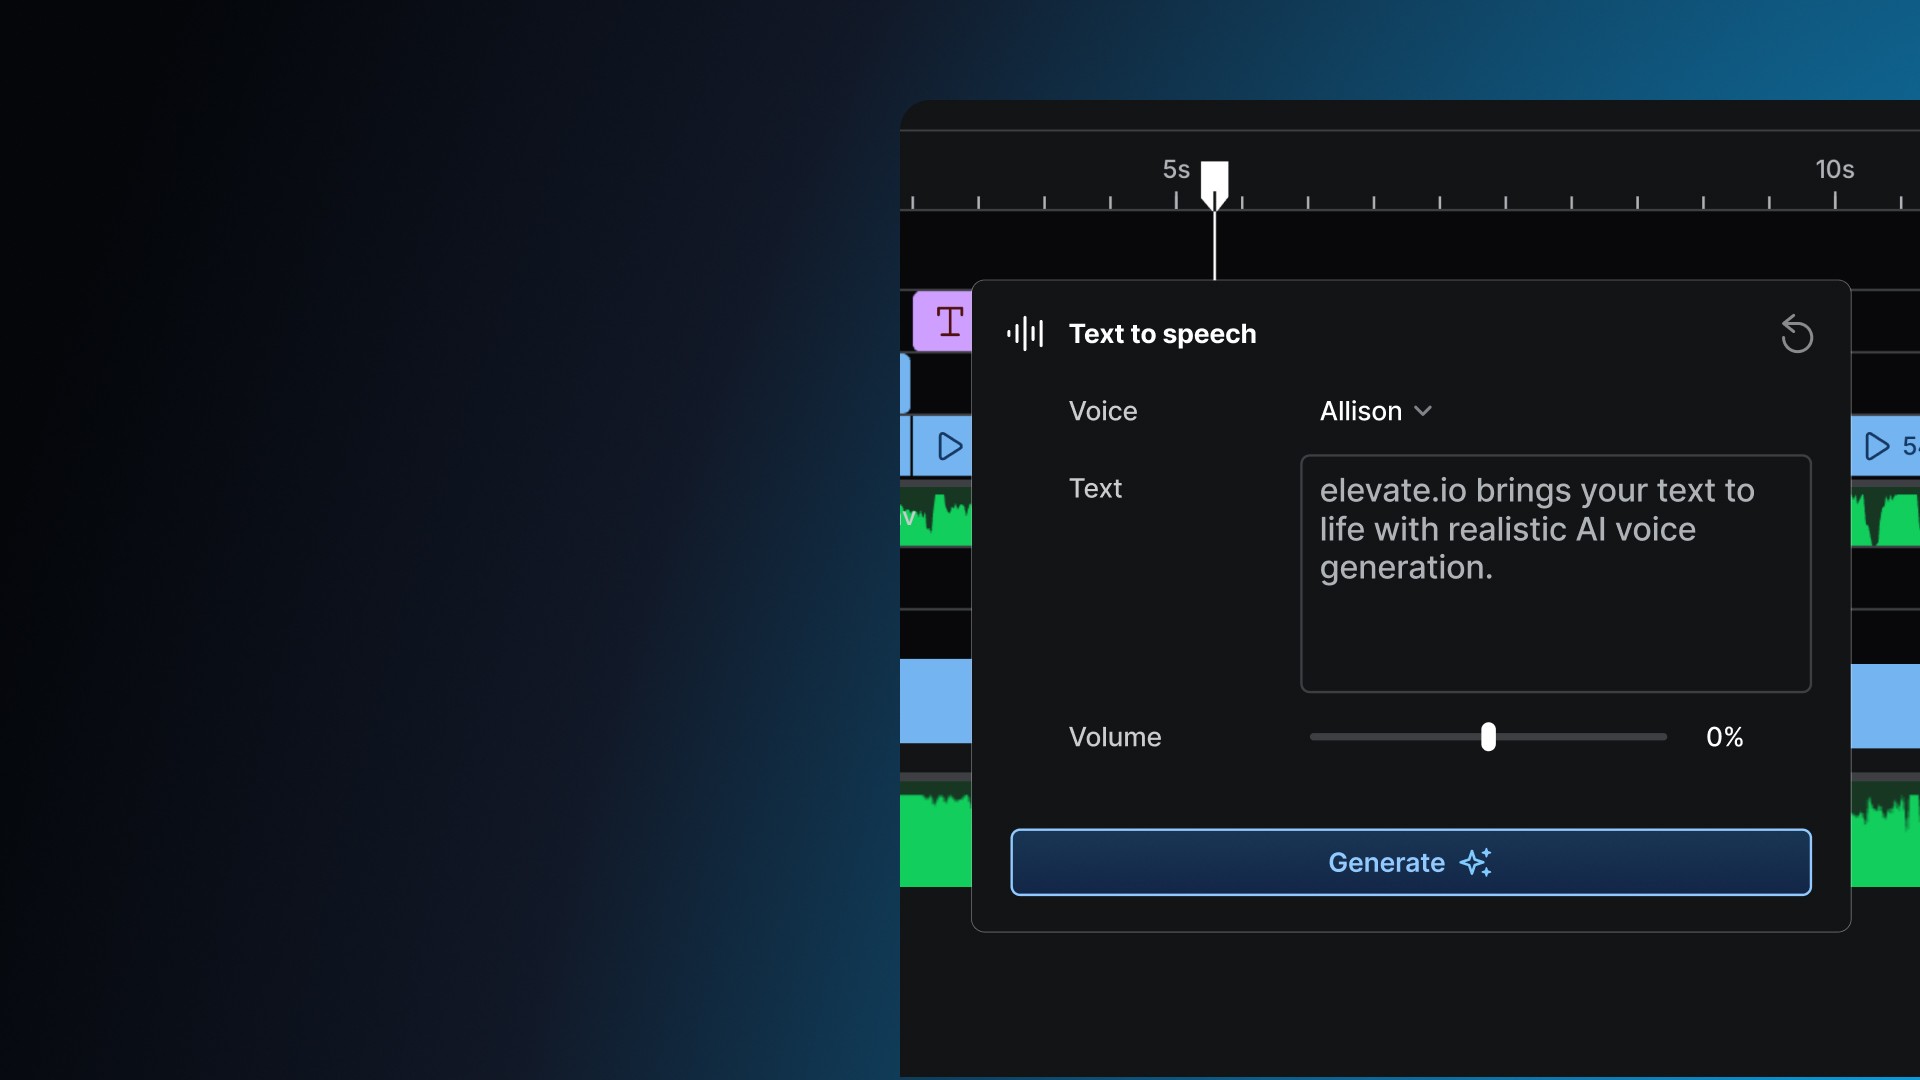
Task: Click the play icon on right video clip
Action: click(x=1877, y=446)
